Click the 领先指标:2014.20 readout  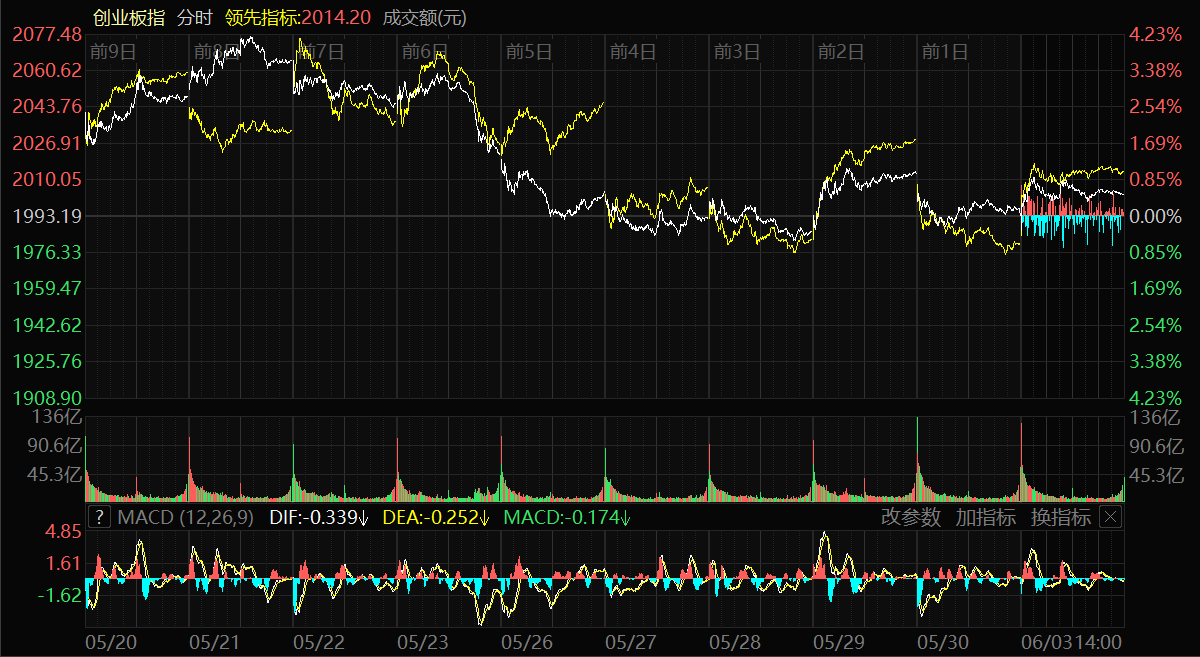click(x=298, y=18)
